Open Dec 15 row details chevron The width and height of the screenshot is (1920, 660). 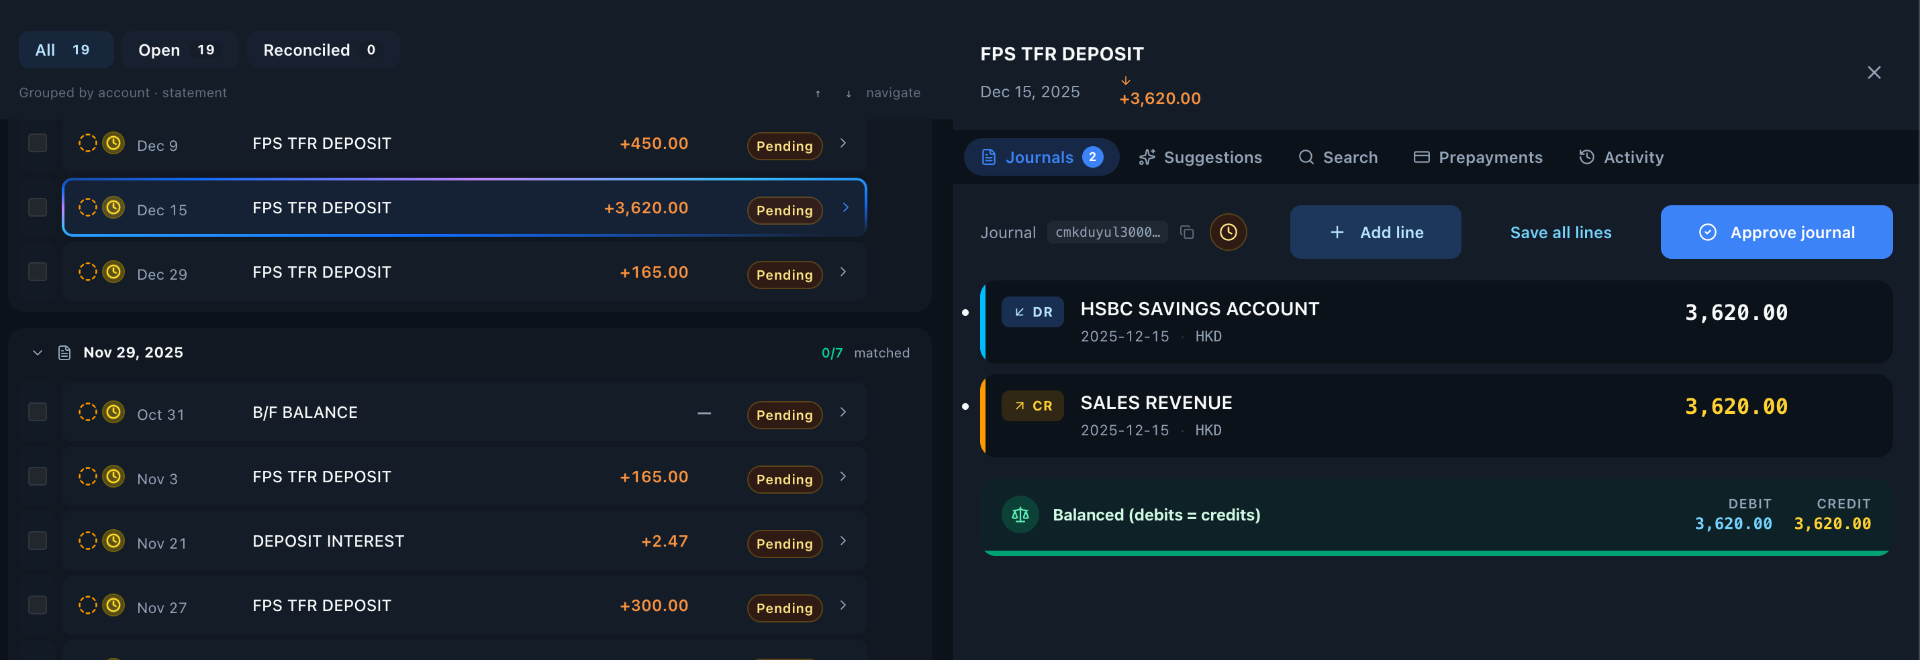coord(845,207)
